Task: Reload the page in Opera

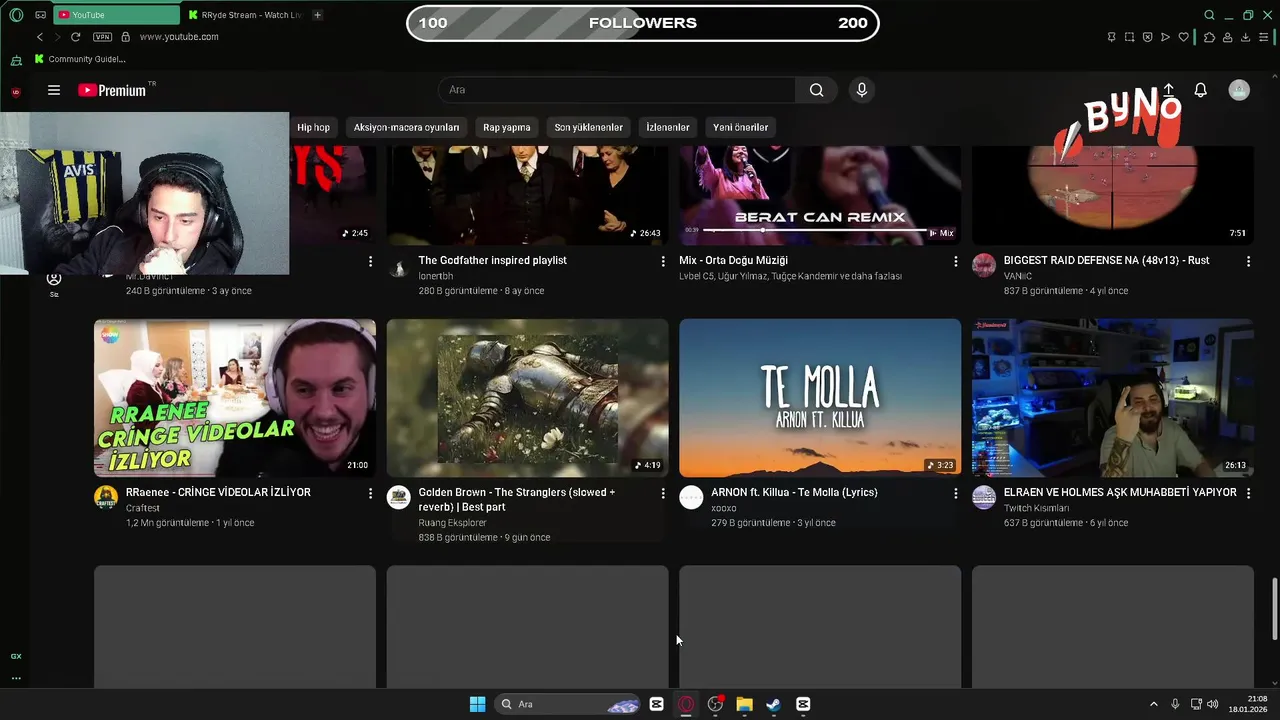Action: pyautogui.click(x=75, y=37)
